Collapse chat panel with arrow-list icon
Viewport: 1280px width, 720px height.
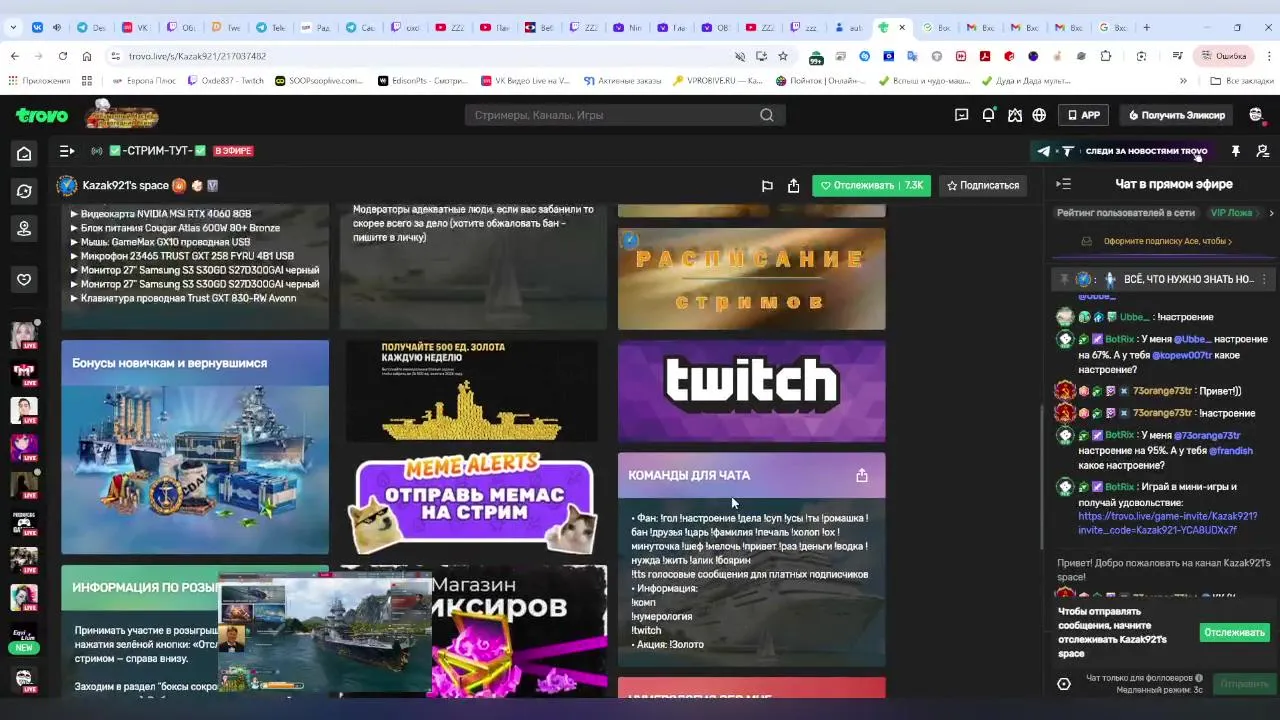(1063, 184)
